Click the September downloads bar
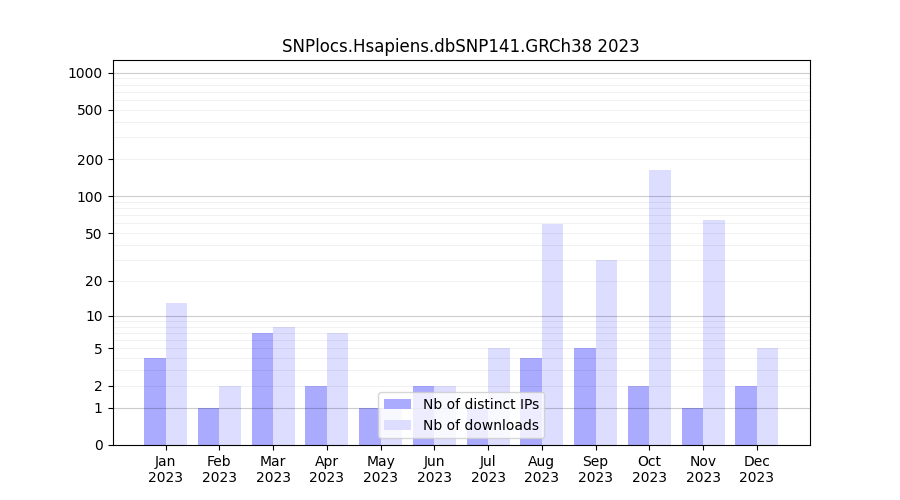 [x=606, y=352]
